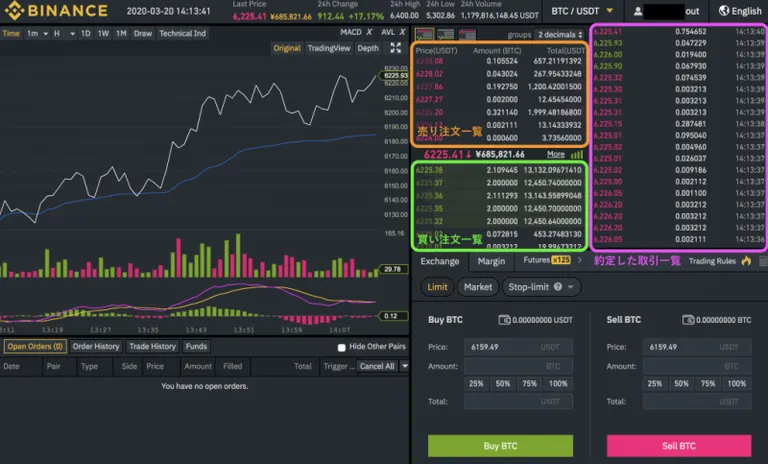The height and width of the screenshot is (464, 768).
Task: Open Technical Ind indicators menu
Action: (x=182, y=33)
